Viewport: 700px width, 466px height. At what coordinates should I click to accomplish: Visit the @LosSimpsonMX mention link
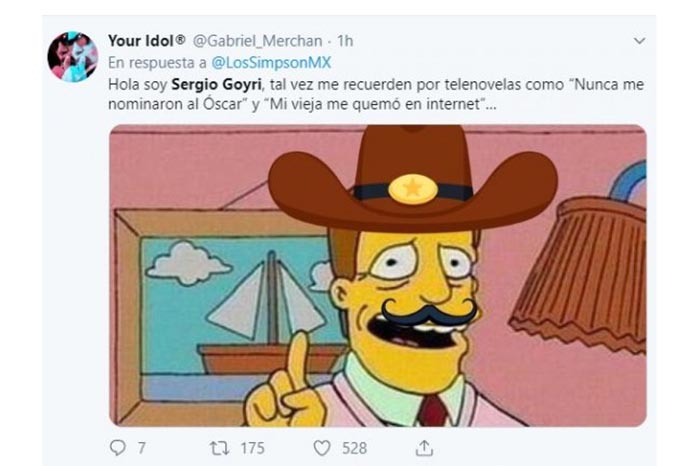(271, 62)
